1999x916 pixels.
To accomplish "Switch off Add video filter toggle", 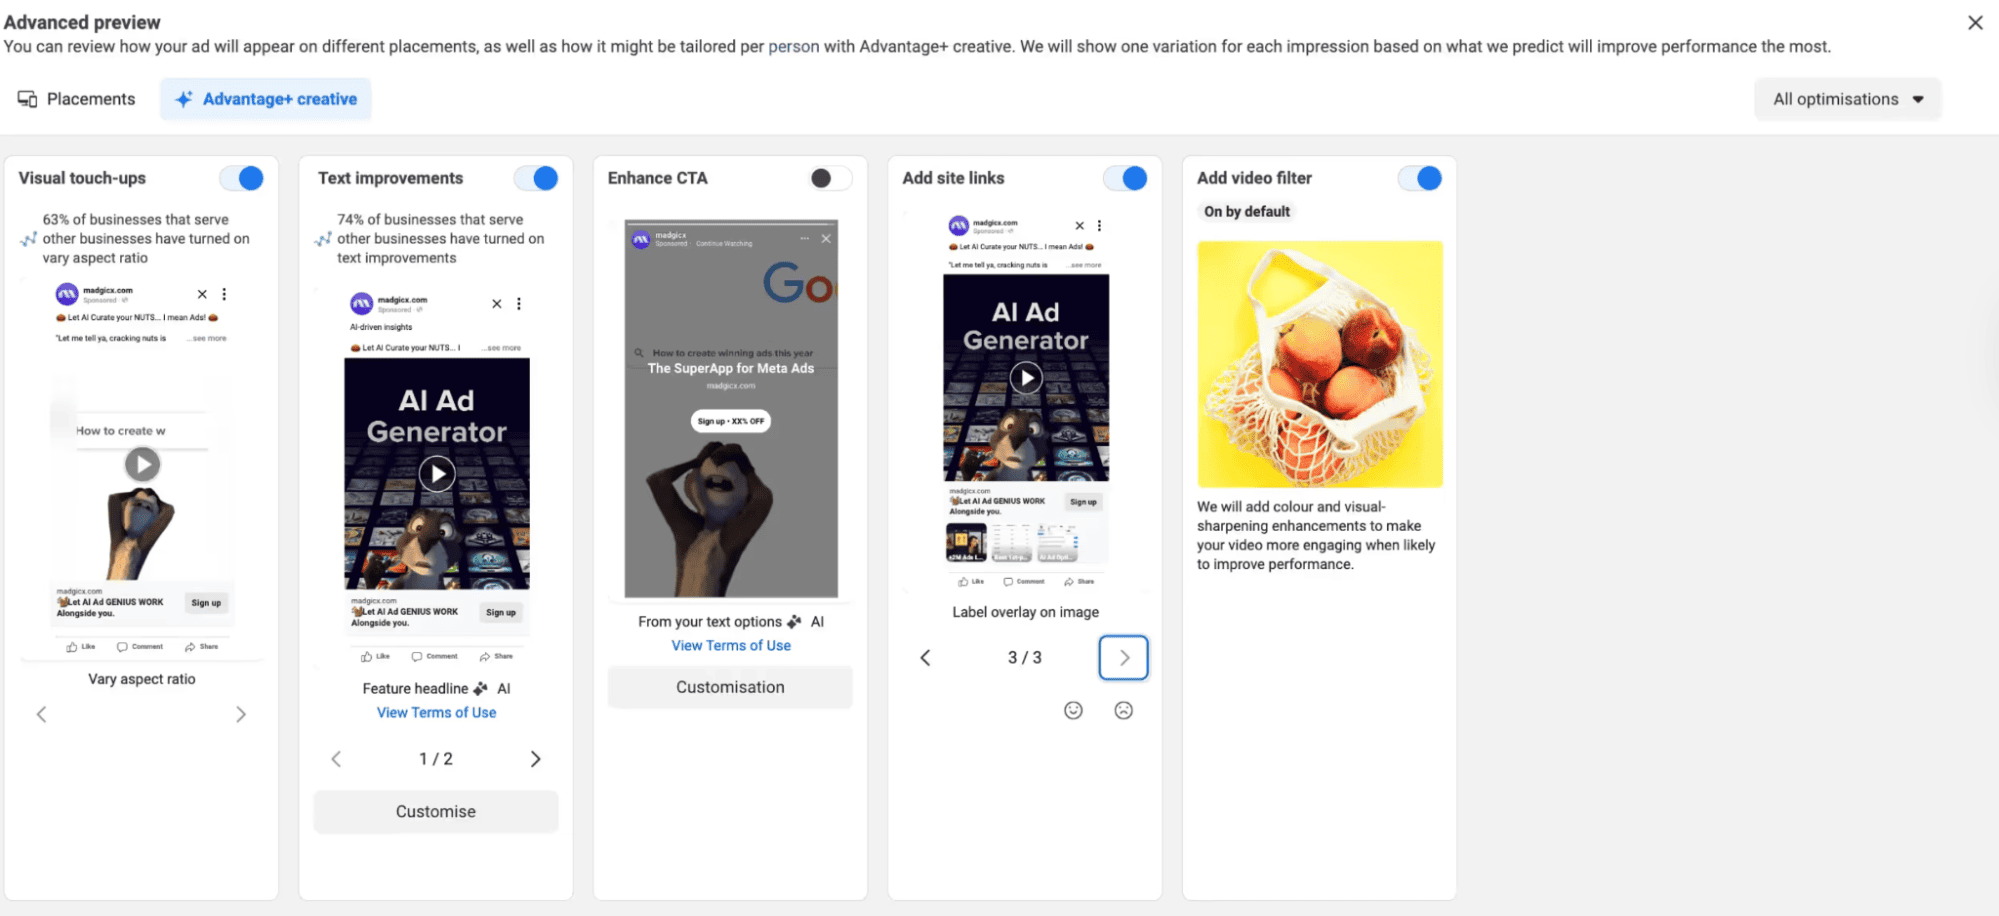I will pyautogui.click(x=1420, y=178).
